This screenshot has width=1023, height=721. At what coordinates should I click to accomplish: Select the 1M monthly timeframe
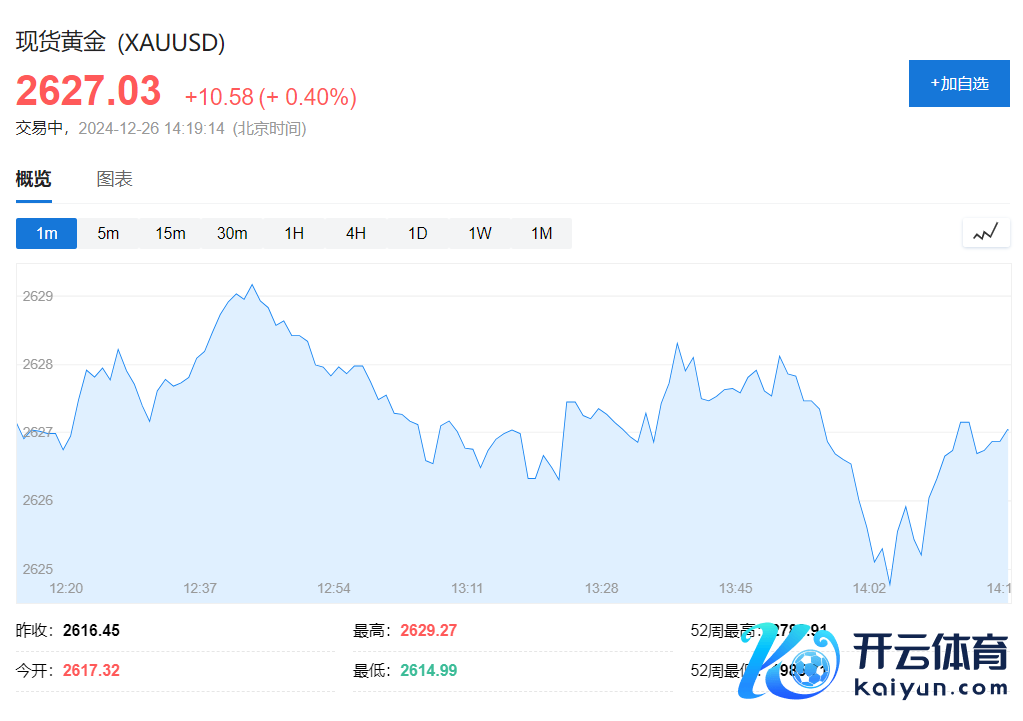541,234
